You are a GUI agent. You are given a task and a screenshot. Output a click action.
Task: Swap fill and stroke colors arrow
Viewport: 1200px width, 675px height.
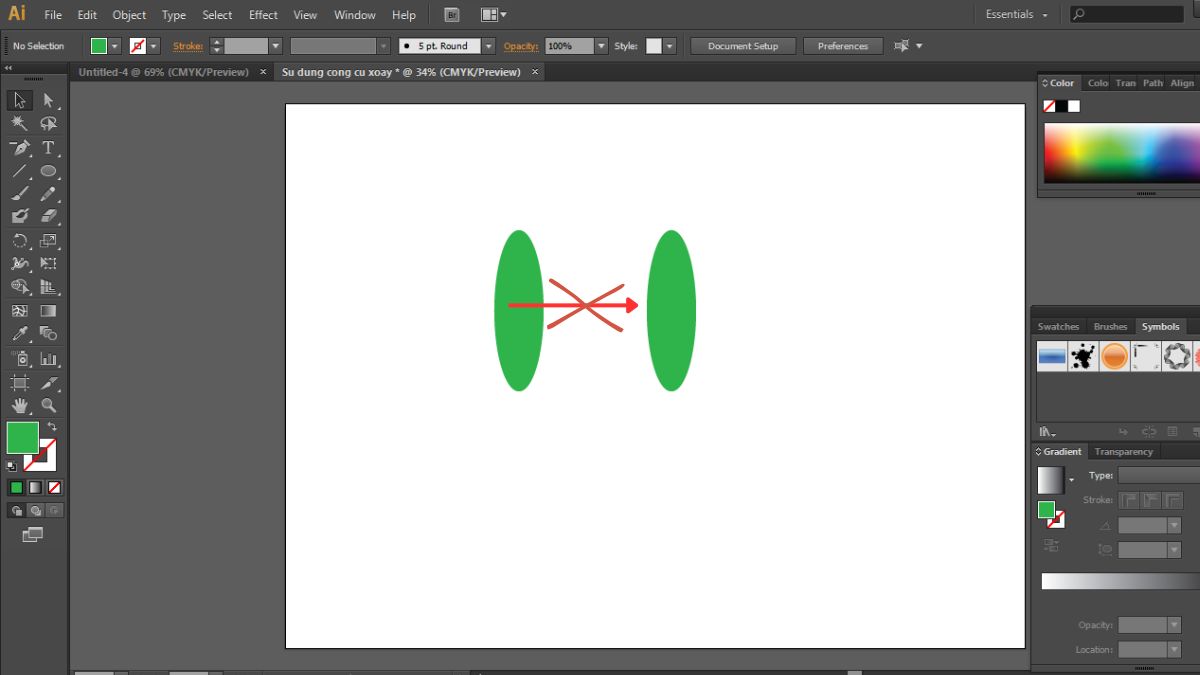tap(52, 427)
